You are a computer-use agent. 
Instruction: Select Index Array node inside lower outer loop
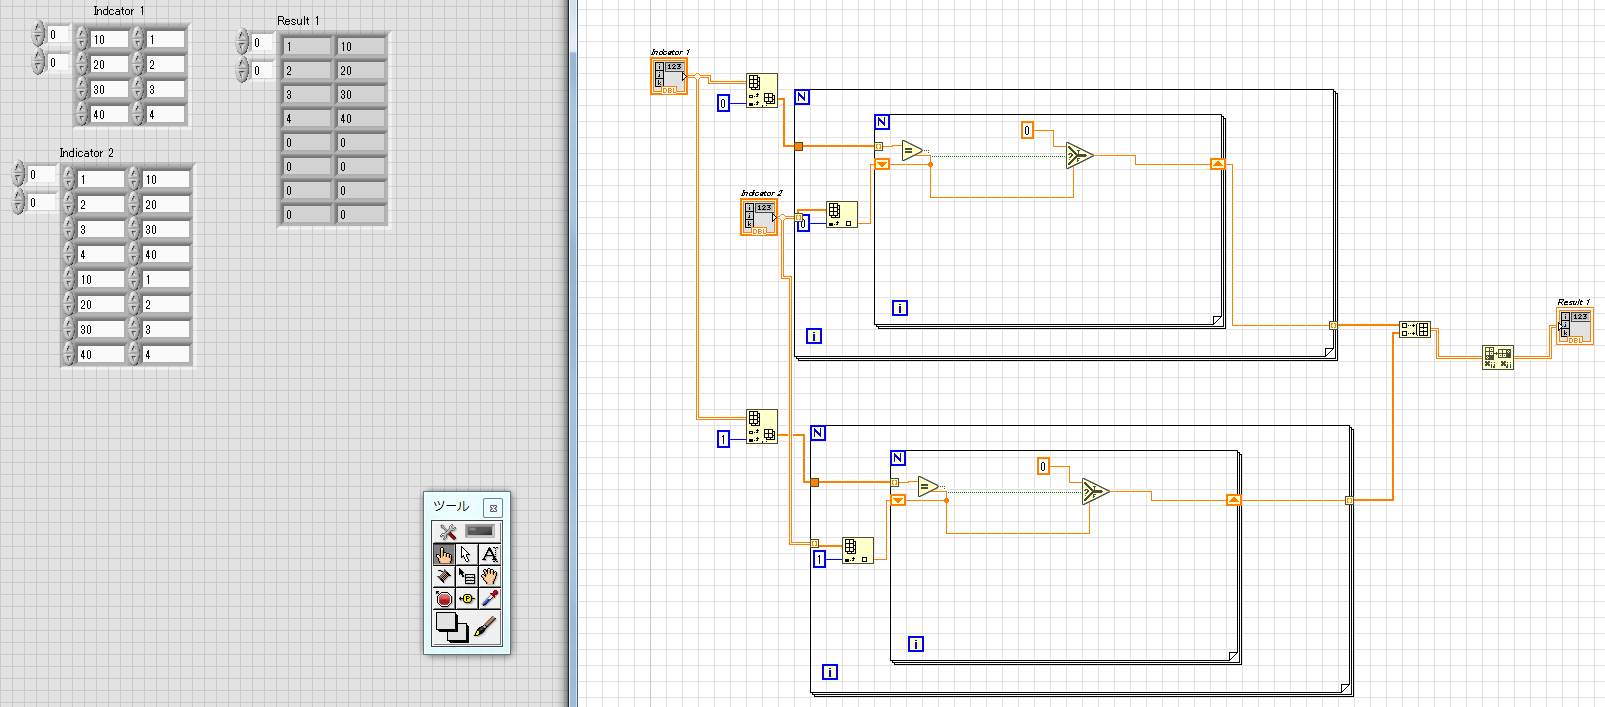coord(858,551)
